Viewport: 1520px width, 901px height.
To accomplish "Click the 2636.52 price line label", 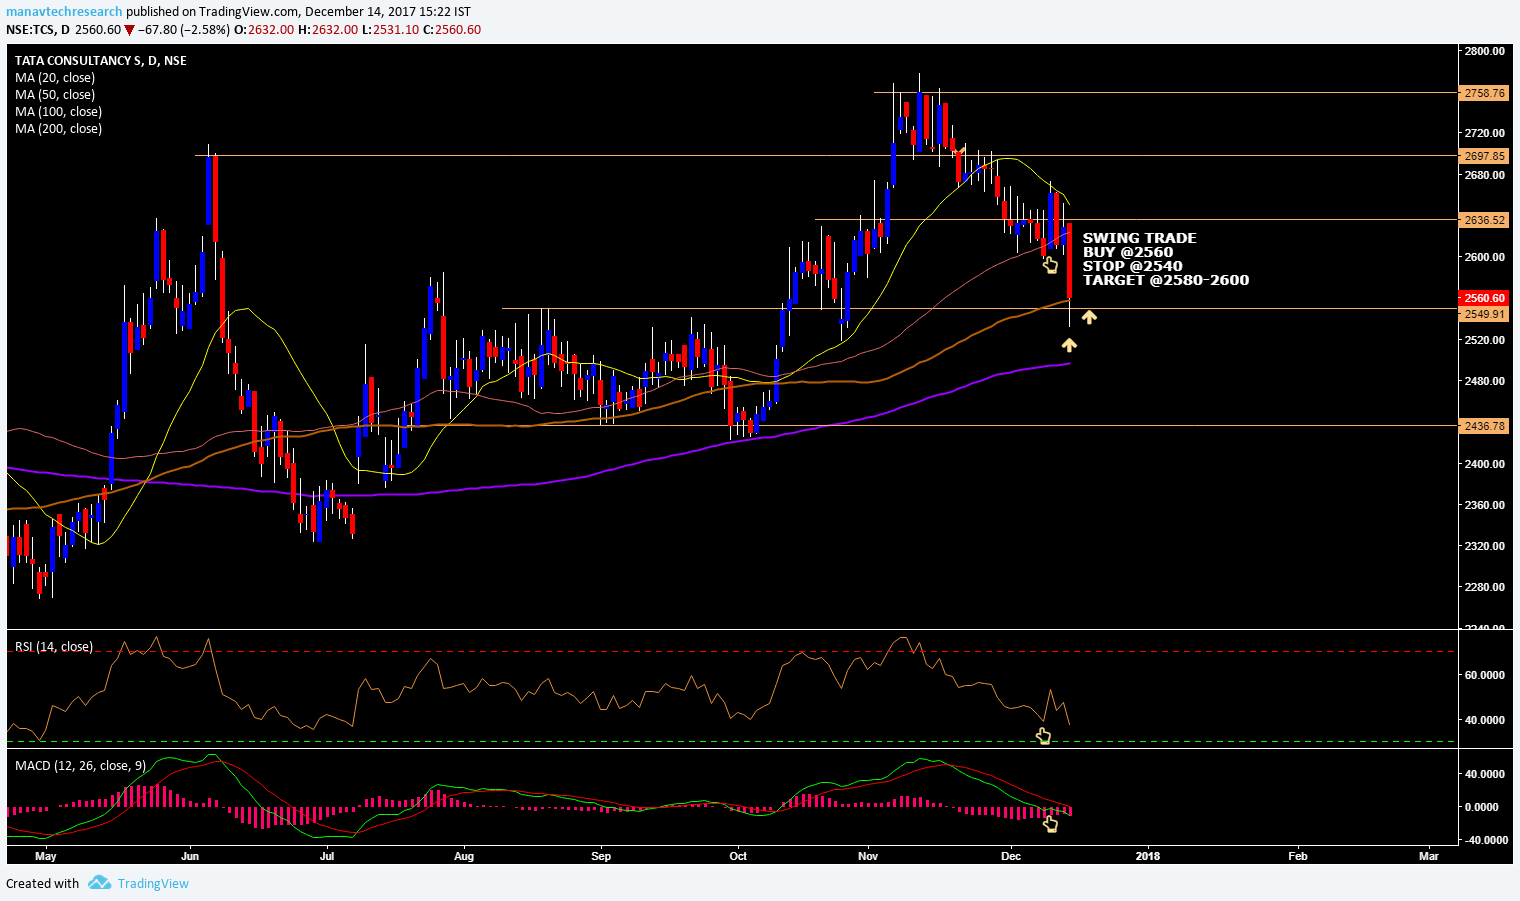I will pyautogui.click(x=1484, y=220).
